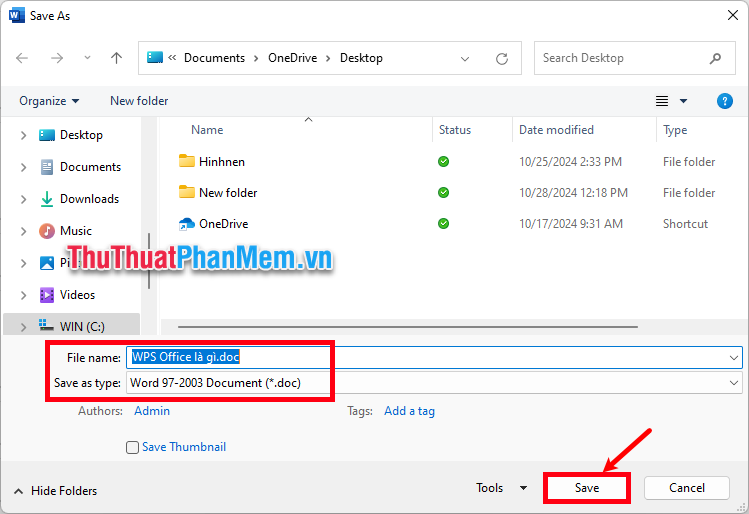Click the Documents breadcrumb segment
Viewport: 749px width, 514px height.
click(x=214, y=58)
